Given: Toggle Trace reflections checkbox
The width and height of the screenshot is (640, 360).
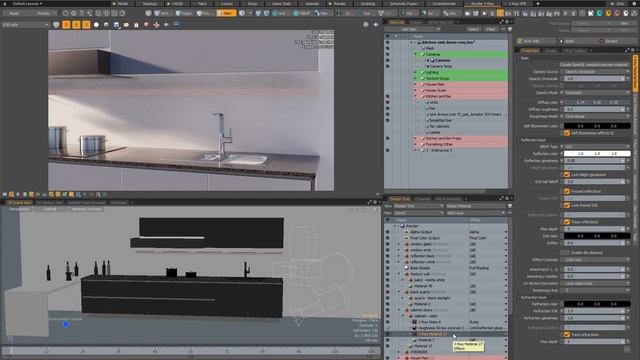Looking at the screenshot, I should [567, 222].
